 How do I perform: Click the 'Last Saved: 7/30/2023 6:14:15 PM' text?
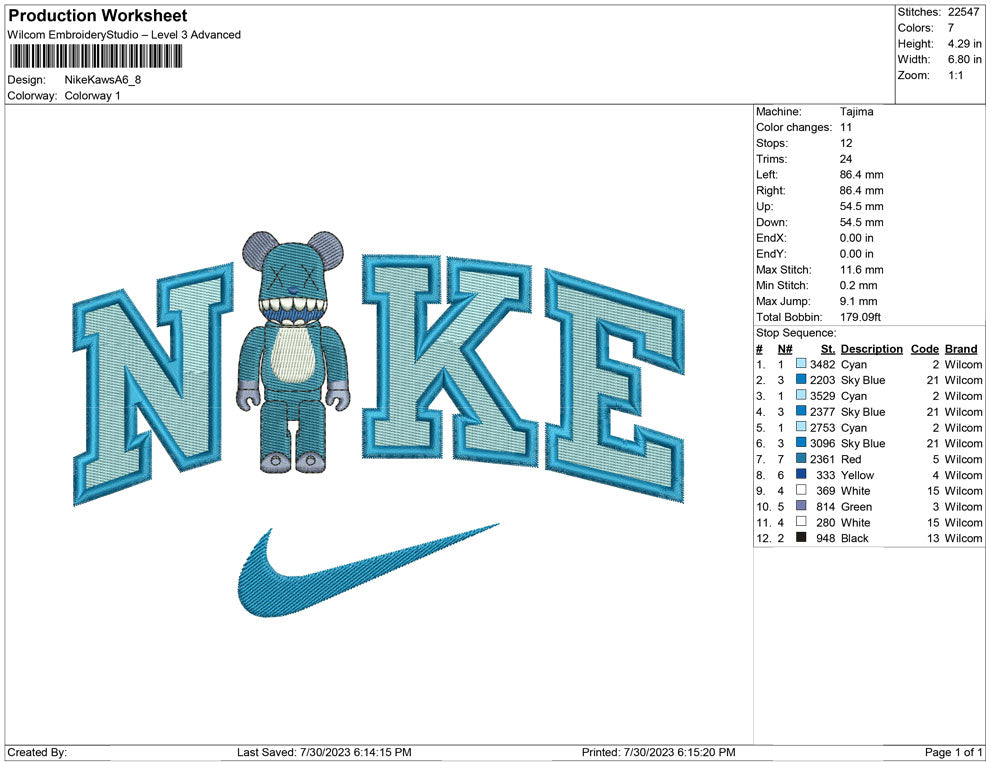click(324, 752)
